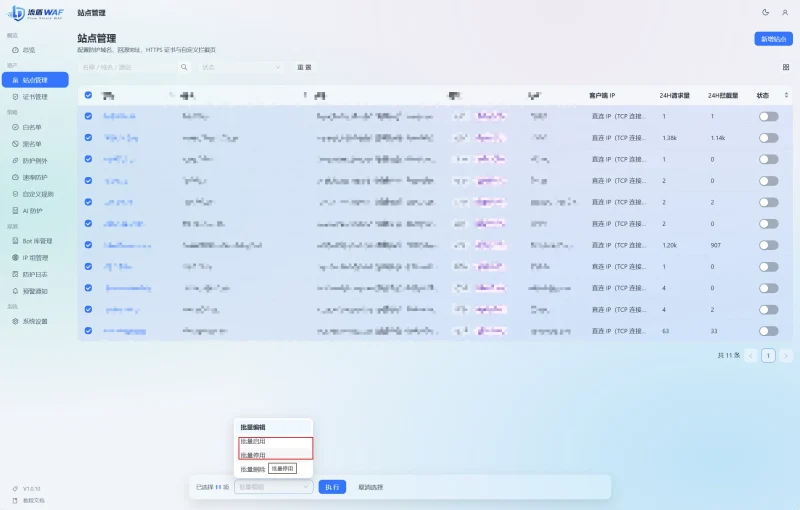Image resolution: width=800 pixels, height=510 pixels.
Task: Click the search magnifier icon
Action: click(184, 67)
